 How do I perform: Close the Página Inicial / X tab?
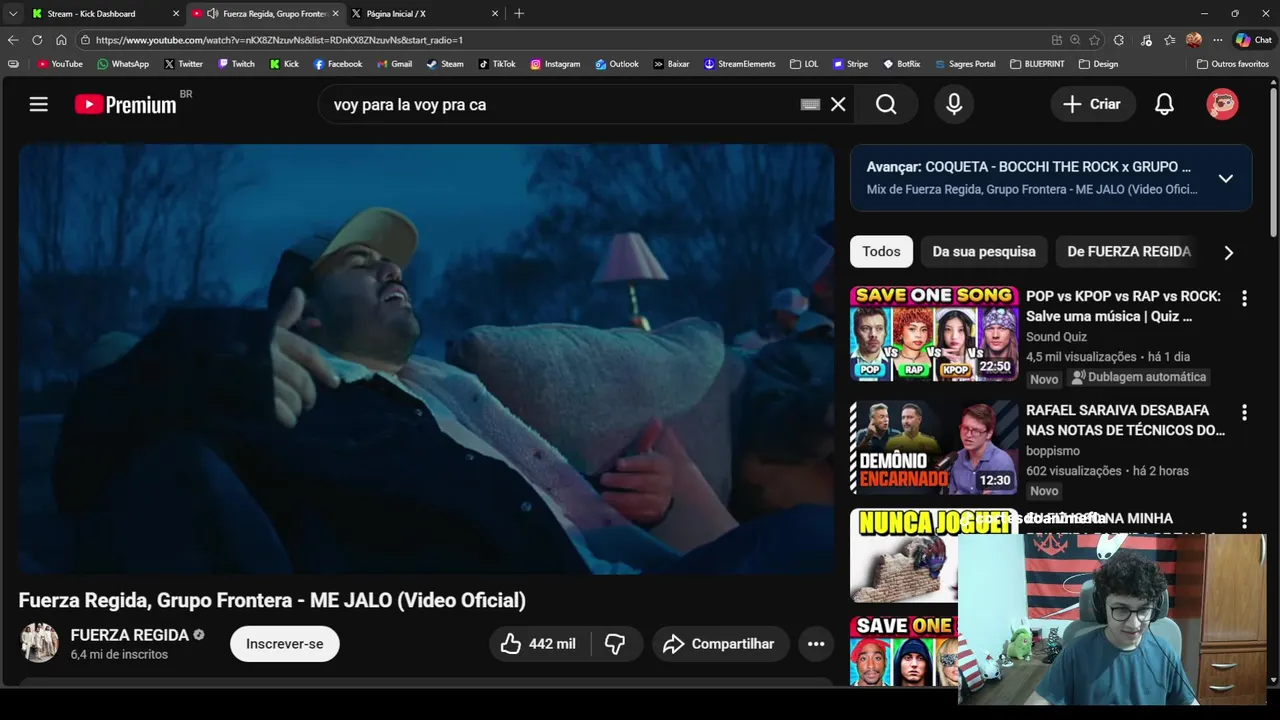494,13
